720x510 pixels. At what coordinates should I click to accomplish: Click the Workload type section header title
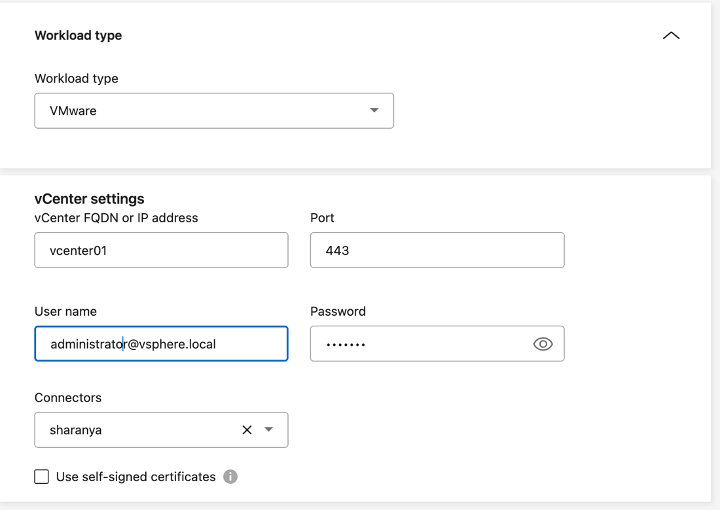(78, 35)
